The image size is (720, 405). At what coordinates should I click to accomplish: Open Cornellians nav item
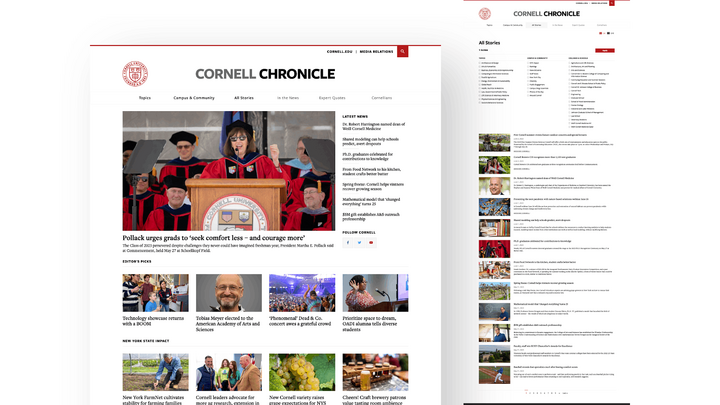click(x=382, y=98)
